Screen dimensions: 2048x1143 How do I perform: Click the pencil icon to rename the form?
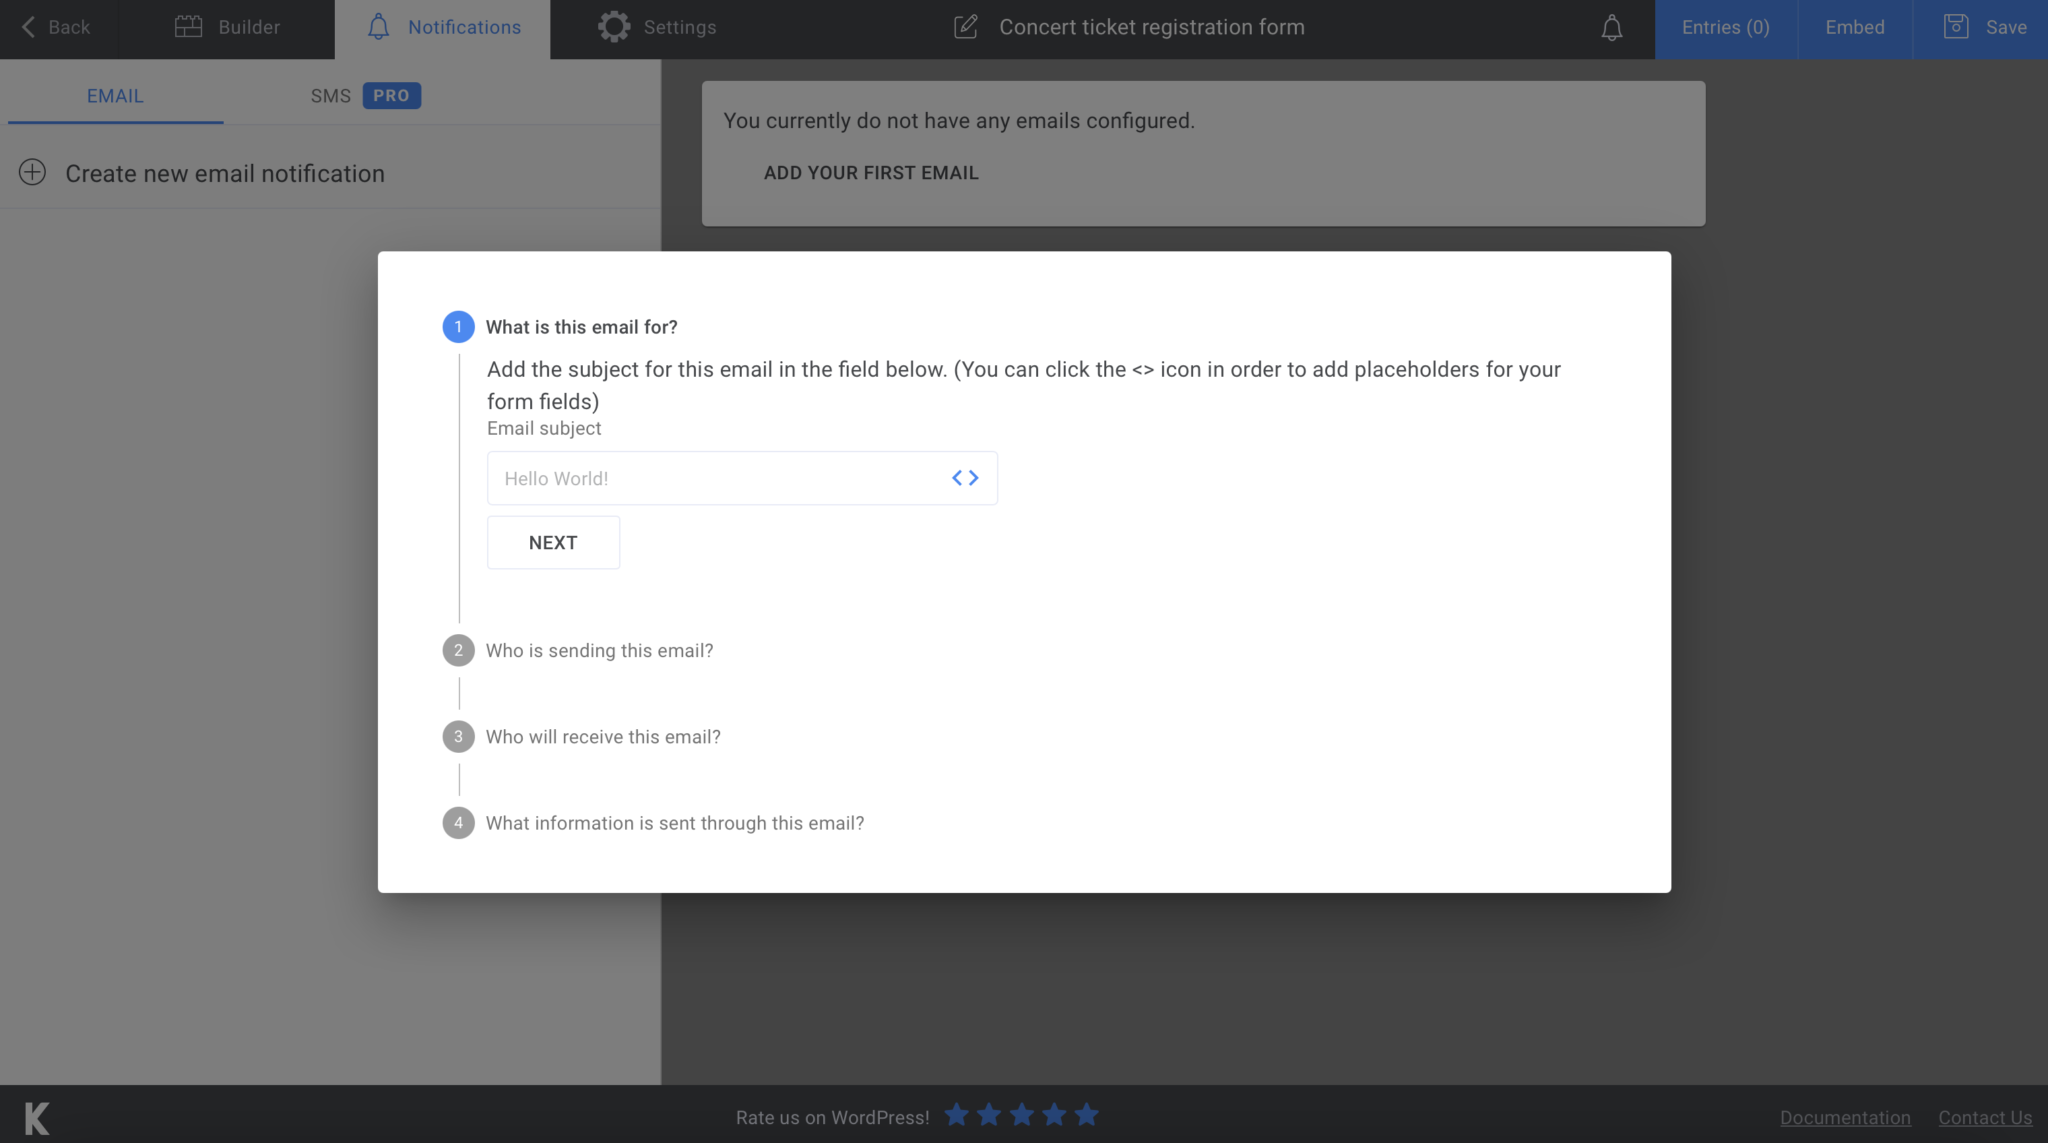click(966, 27)
